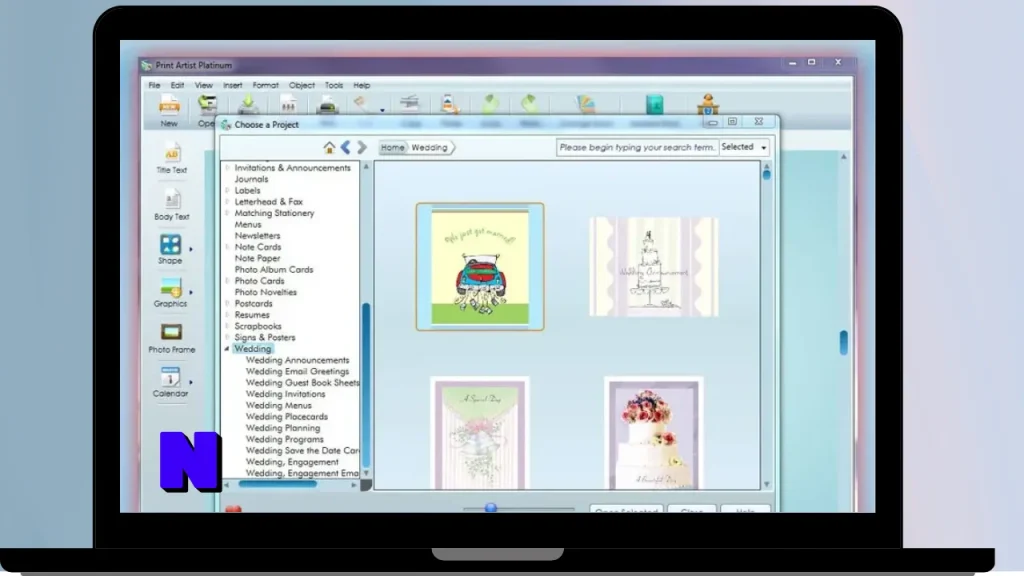Open the Insert menu
1024x576 pixels.
232,85
